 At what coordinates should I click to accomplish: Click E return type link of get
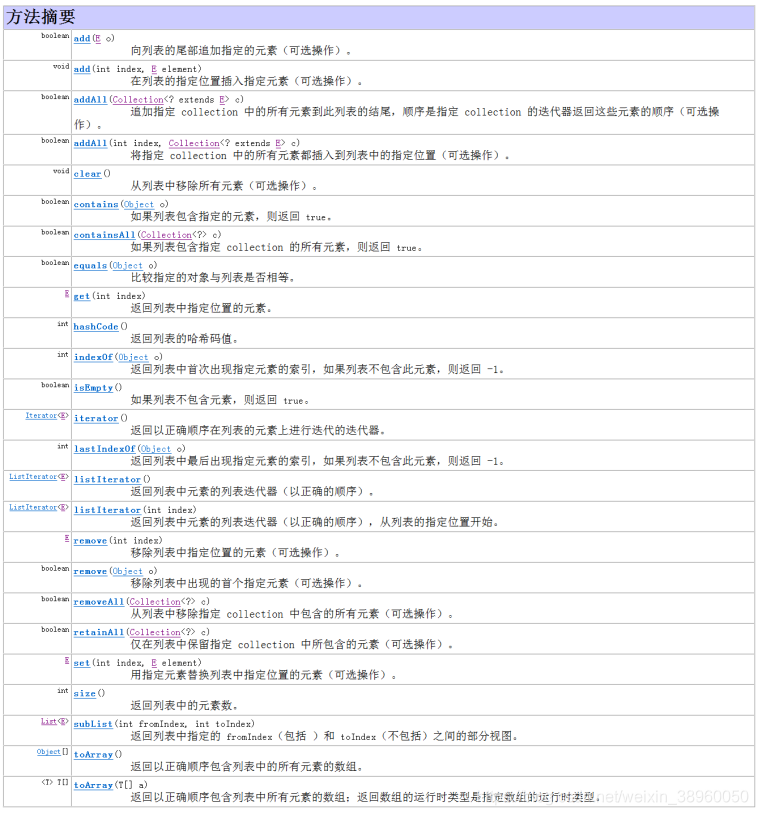click(x=67, y=294)
